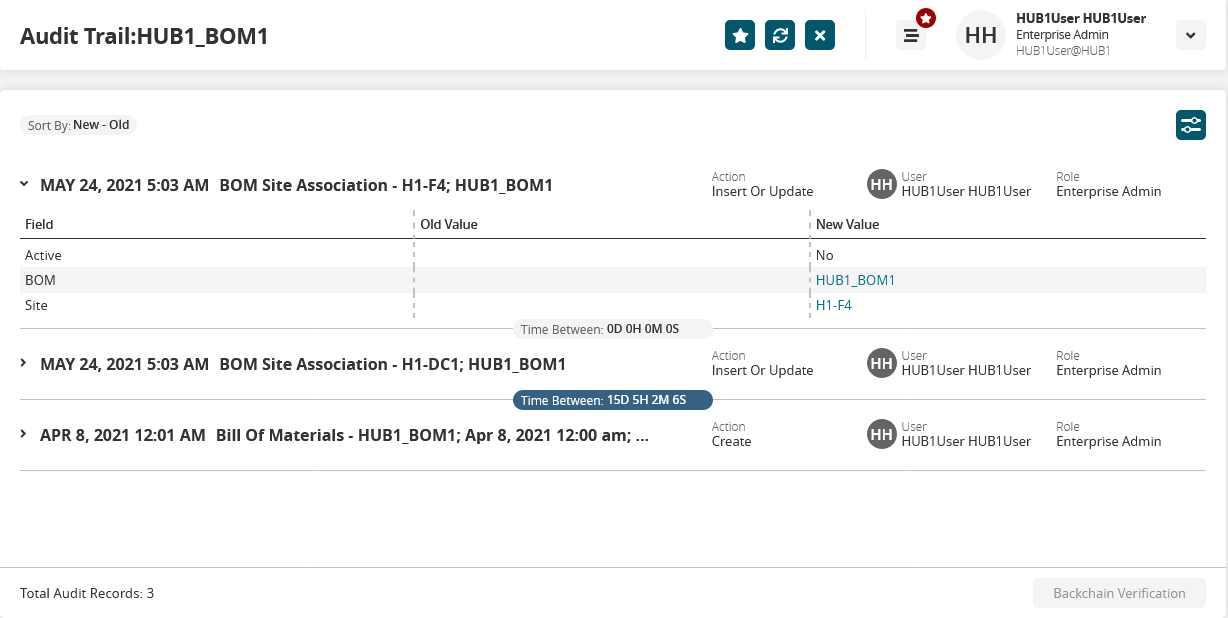Expand the Bill Of Materials Create record
Screen dimensions: 1228x618
point(24,434)
